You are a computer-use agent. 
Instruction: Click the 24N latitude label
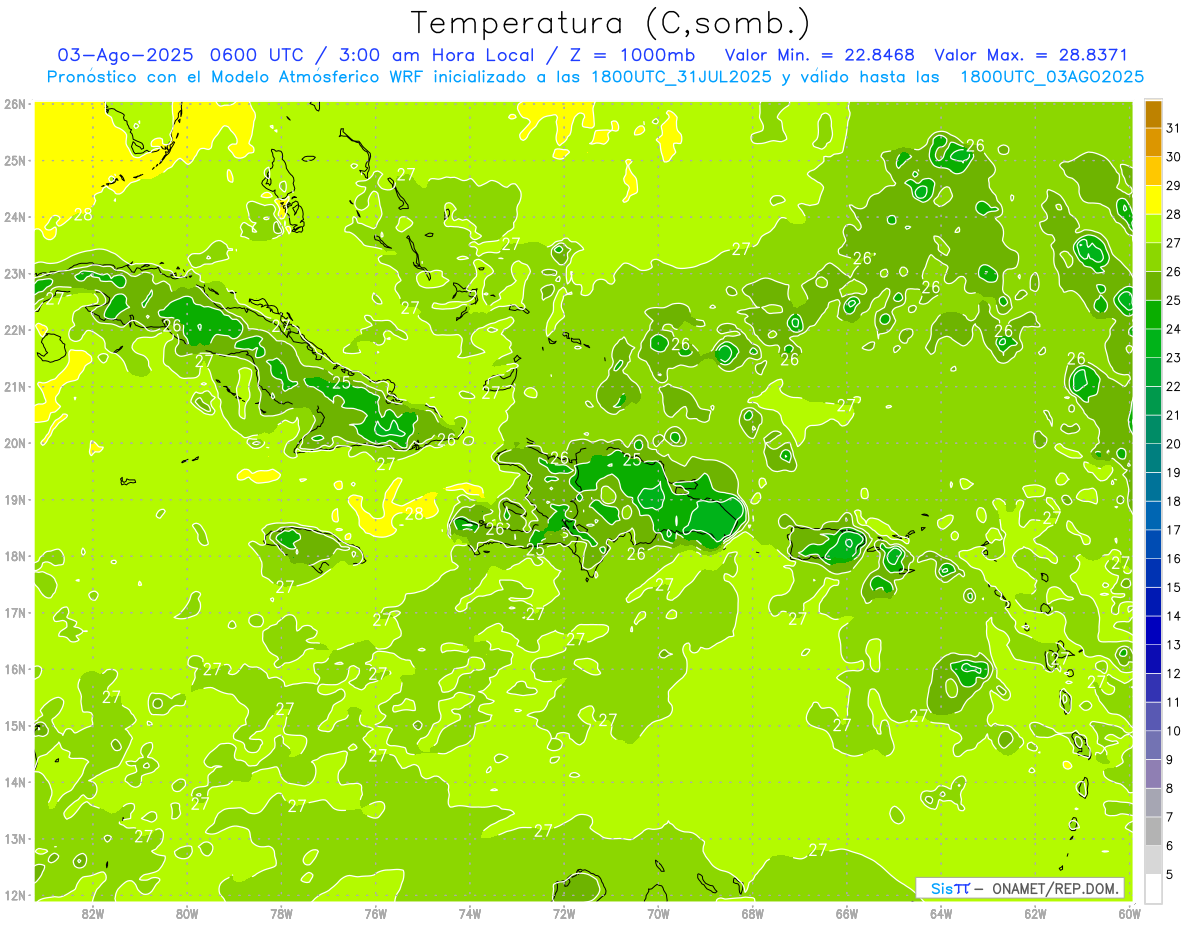click(15, 217)
